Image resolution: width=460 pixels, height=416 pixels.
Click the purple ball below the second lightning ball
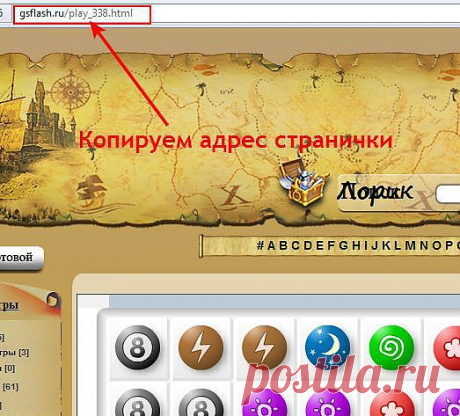click(x=264, y=402)
